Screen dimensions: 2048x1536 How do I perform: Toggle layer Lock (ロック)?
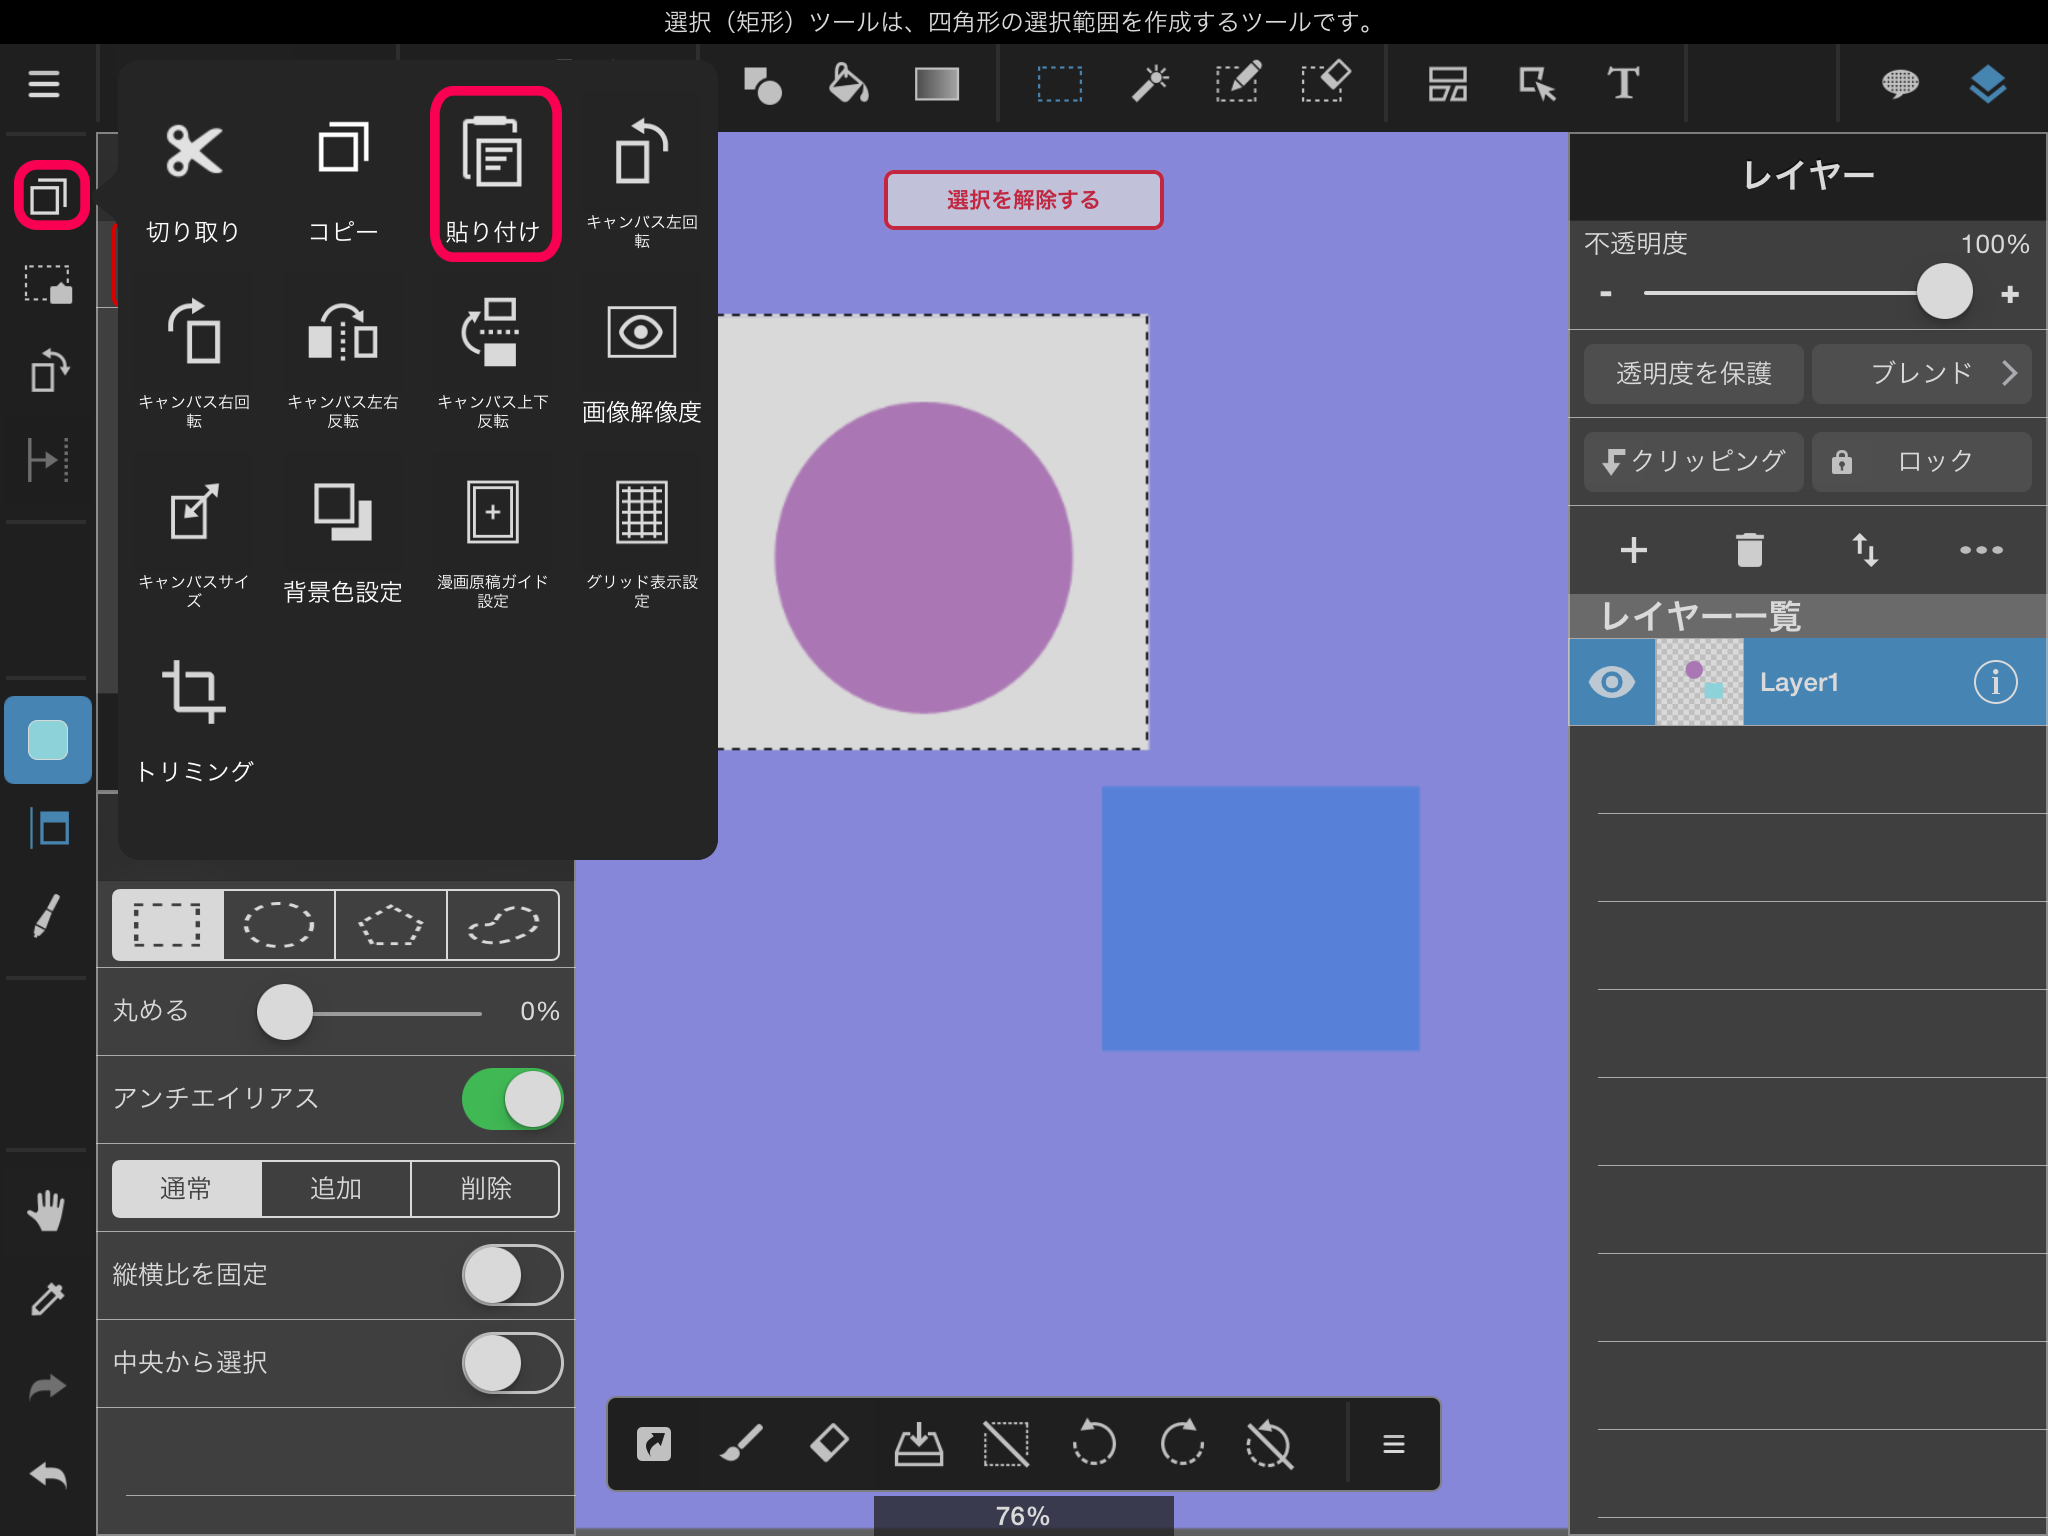1922,461
